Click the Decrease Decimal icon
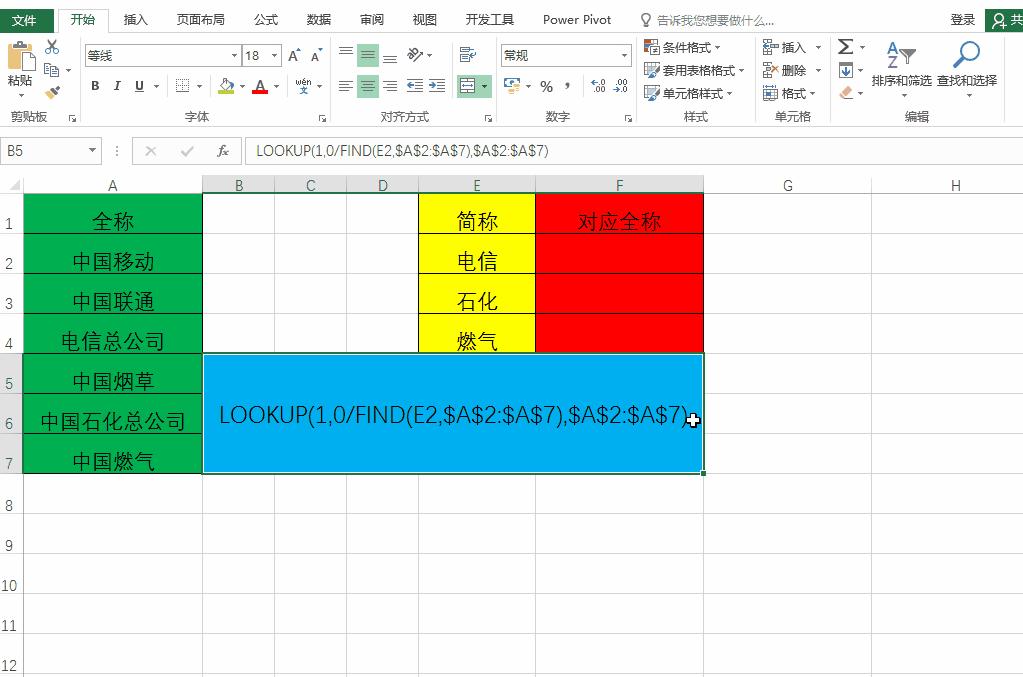This screenshot has width=1023, height=677. 621,85
